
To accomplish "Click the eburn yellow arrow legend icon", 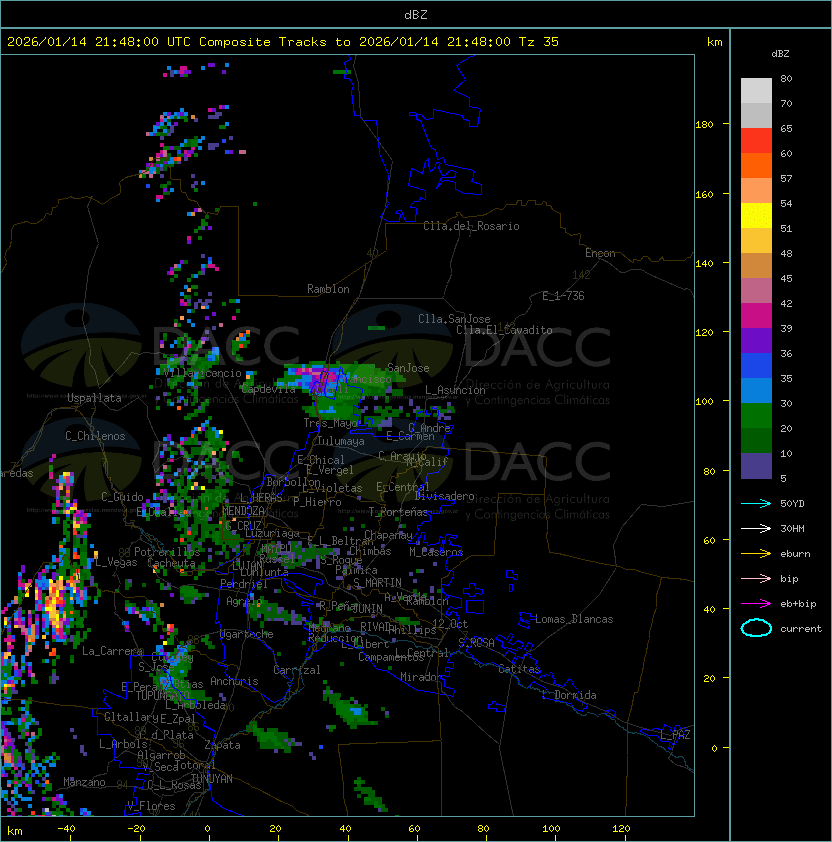I will pyautogui.click(x=756, y=554).
